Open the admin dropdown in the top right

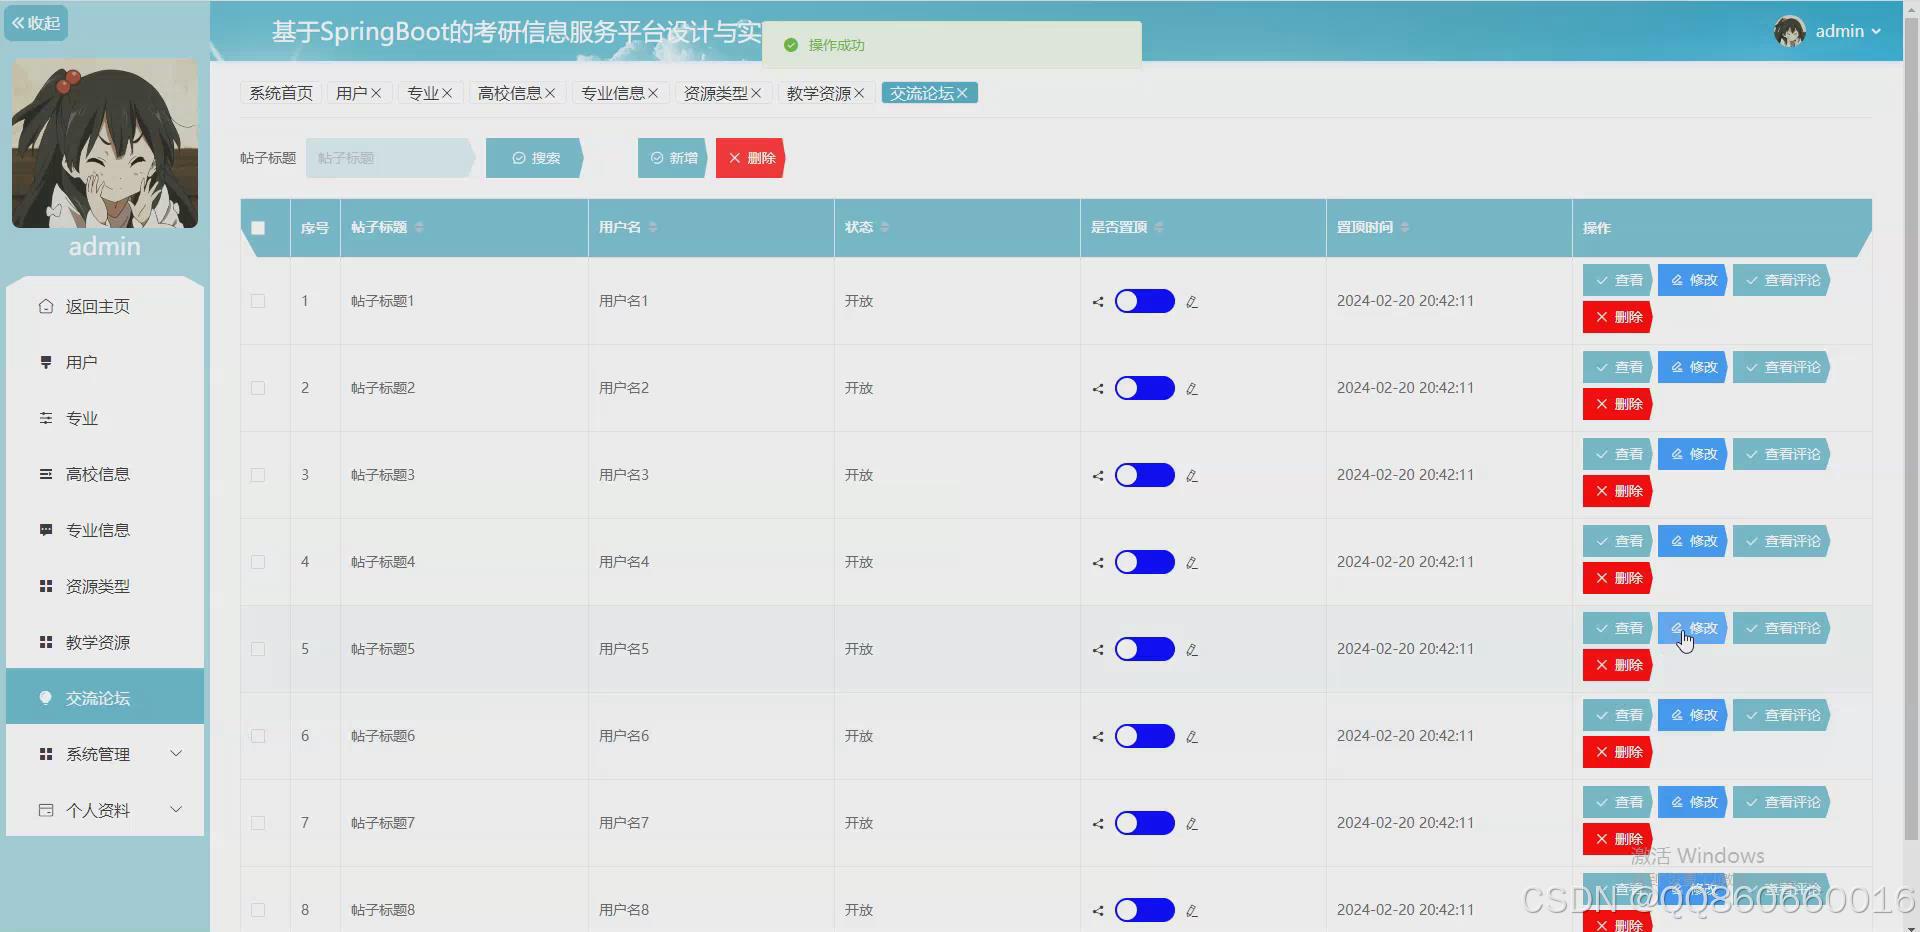1849,31
